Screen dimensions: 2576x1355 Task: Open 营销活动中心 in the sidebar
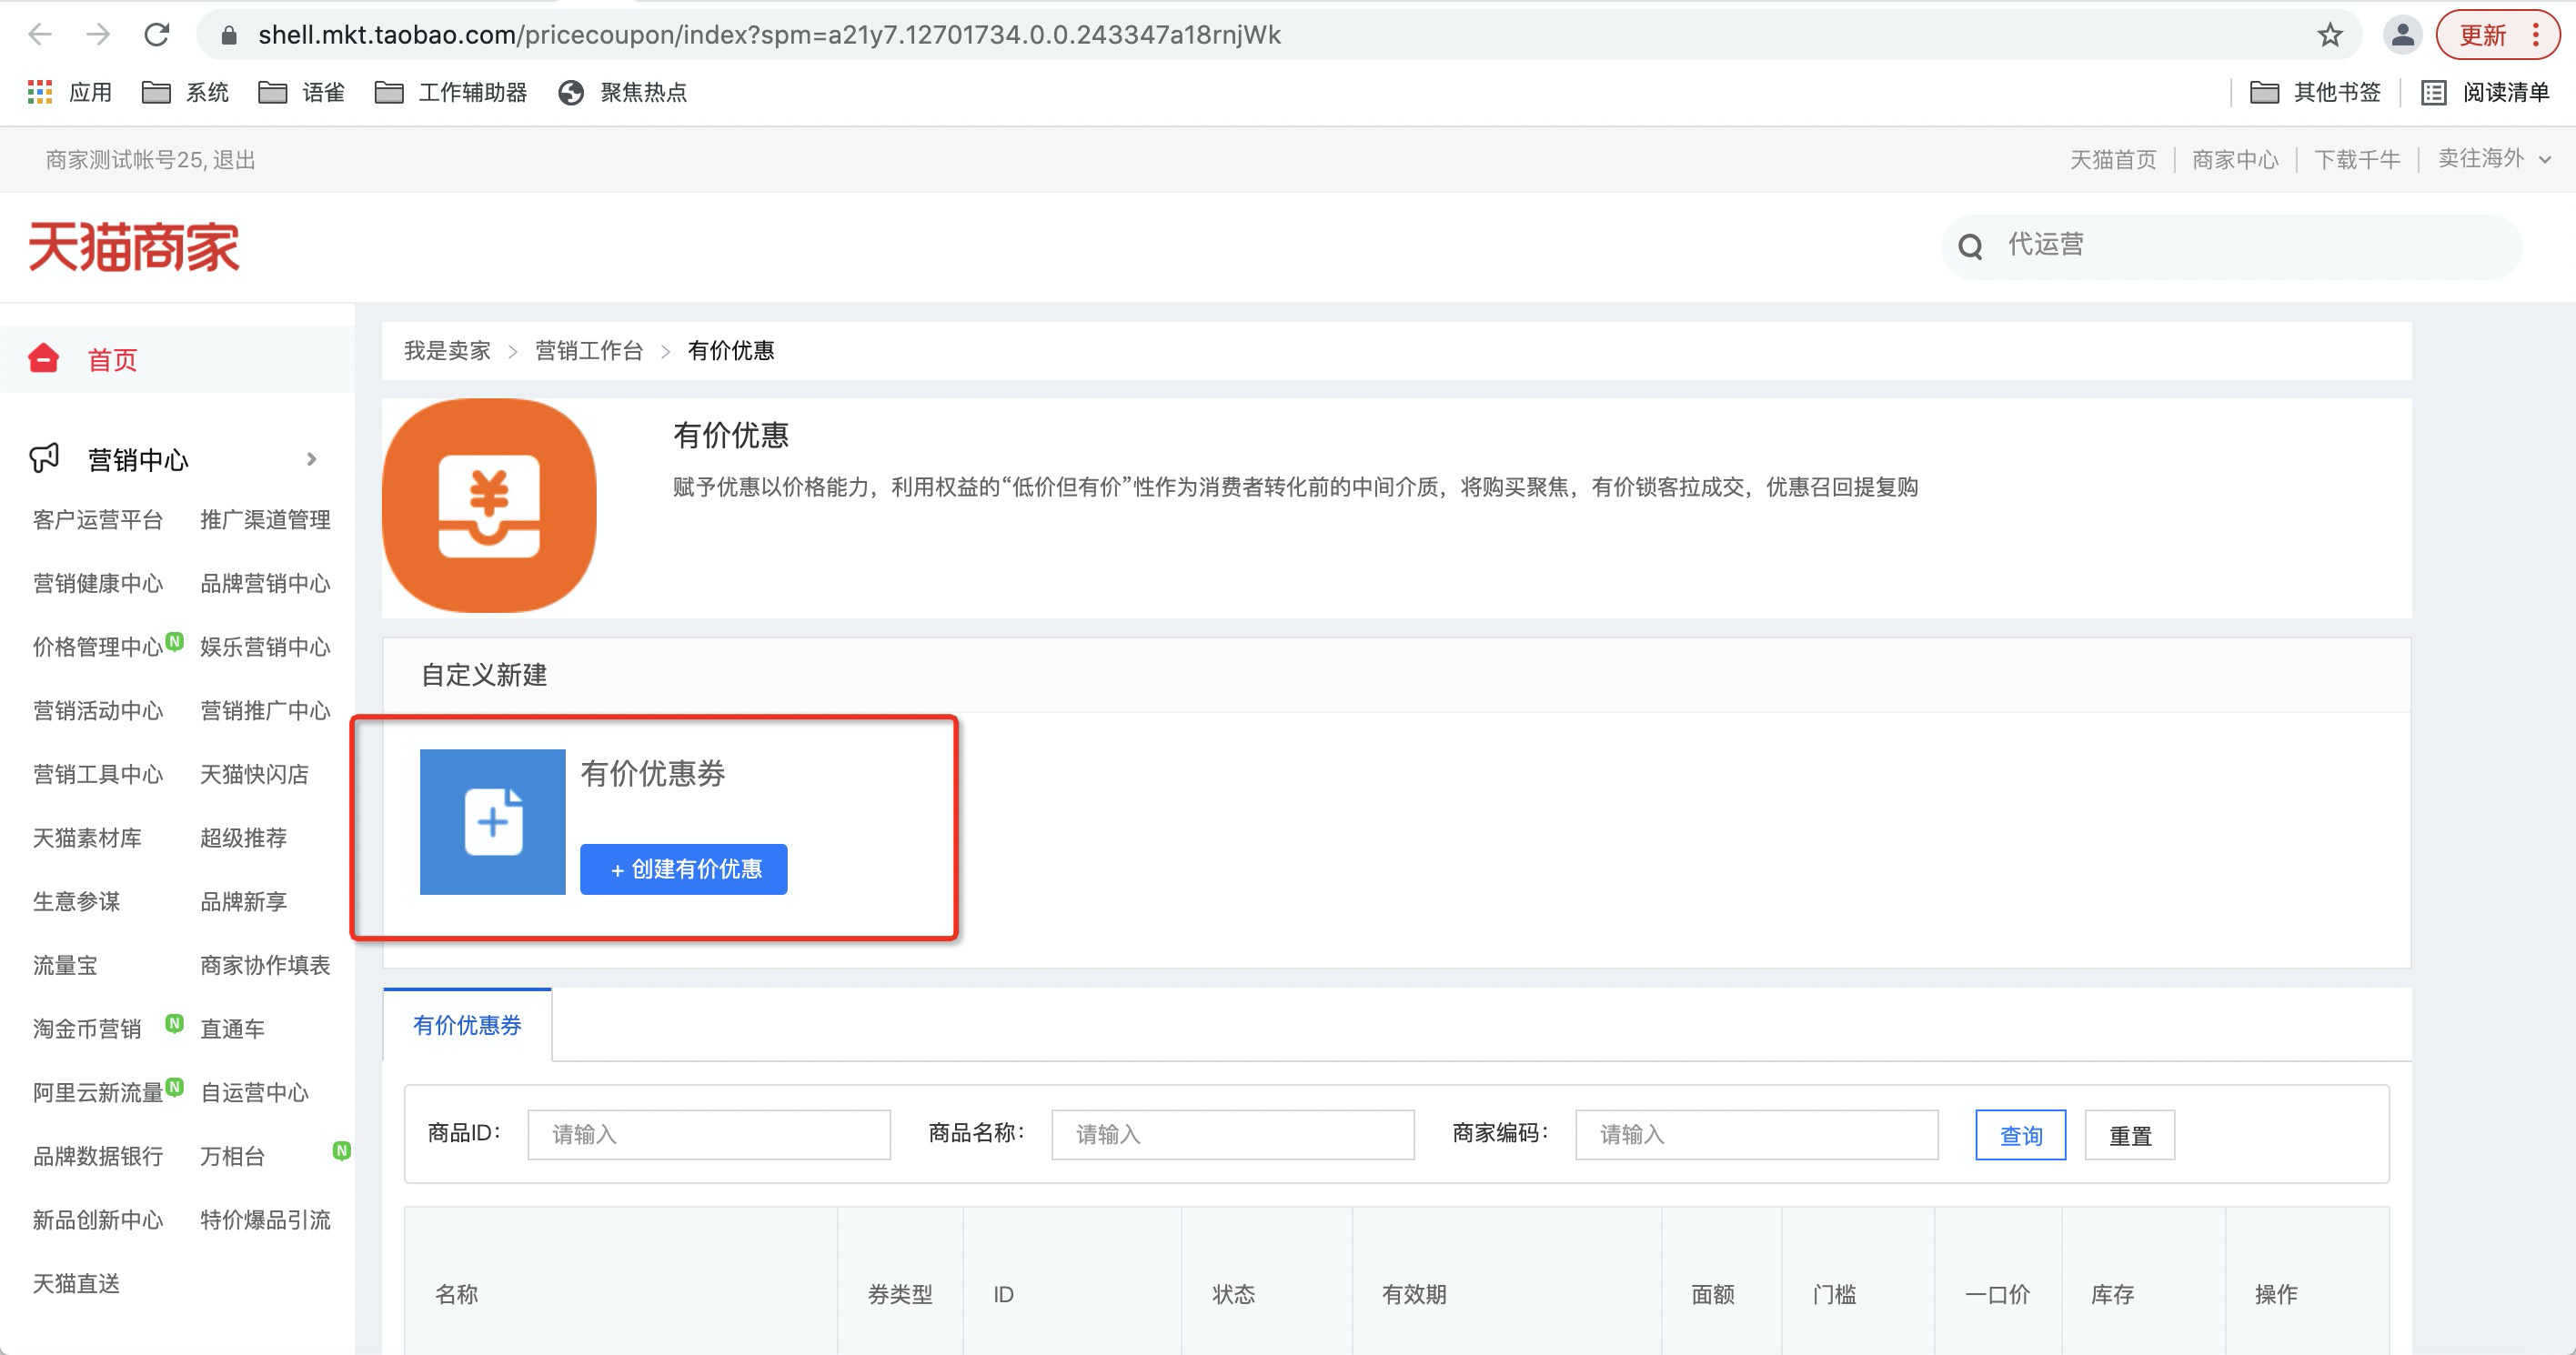point(98,711)
